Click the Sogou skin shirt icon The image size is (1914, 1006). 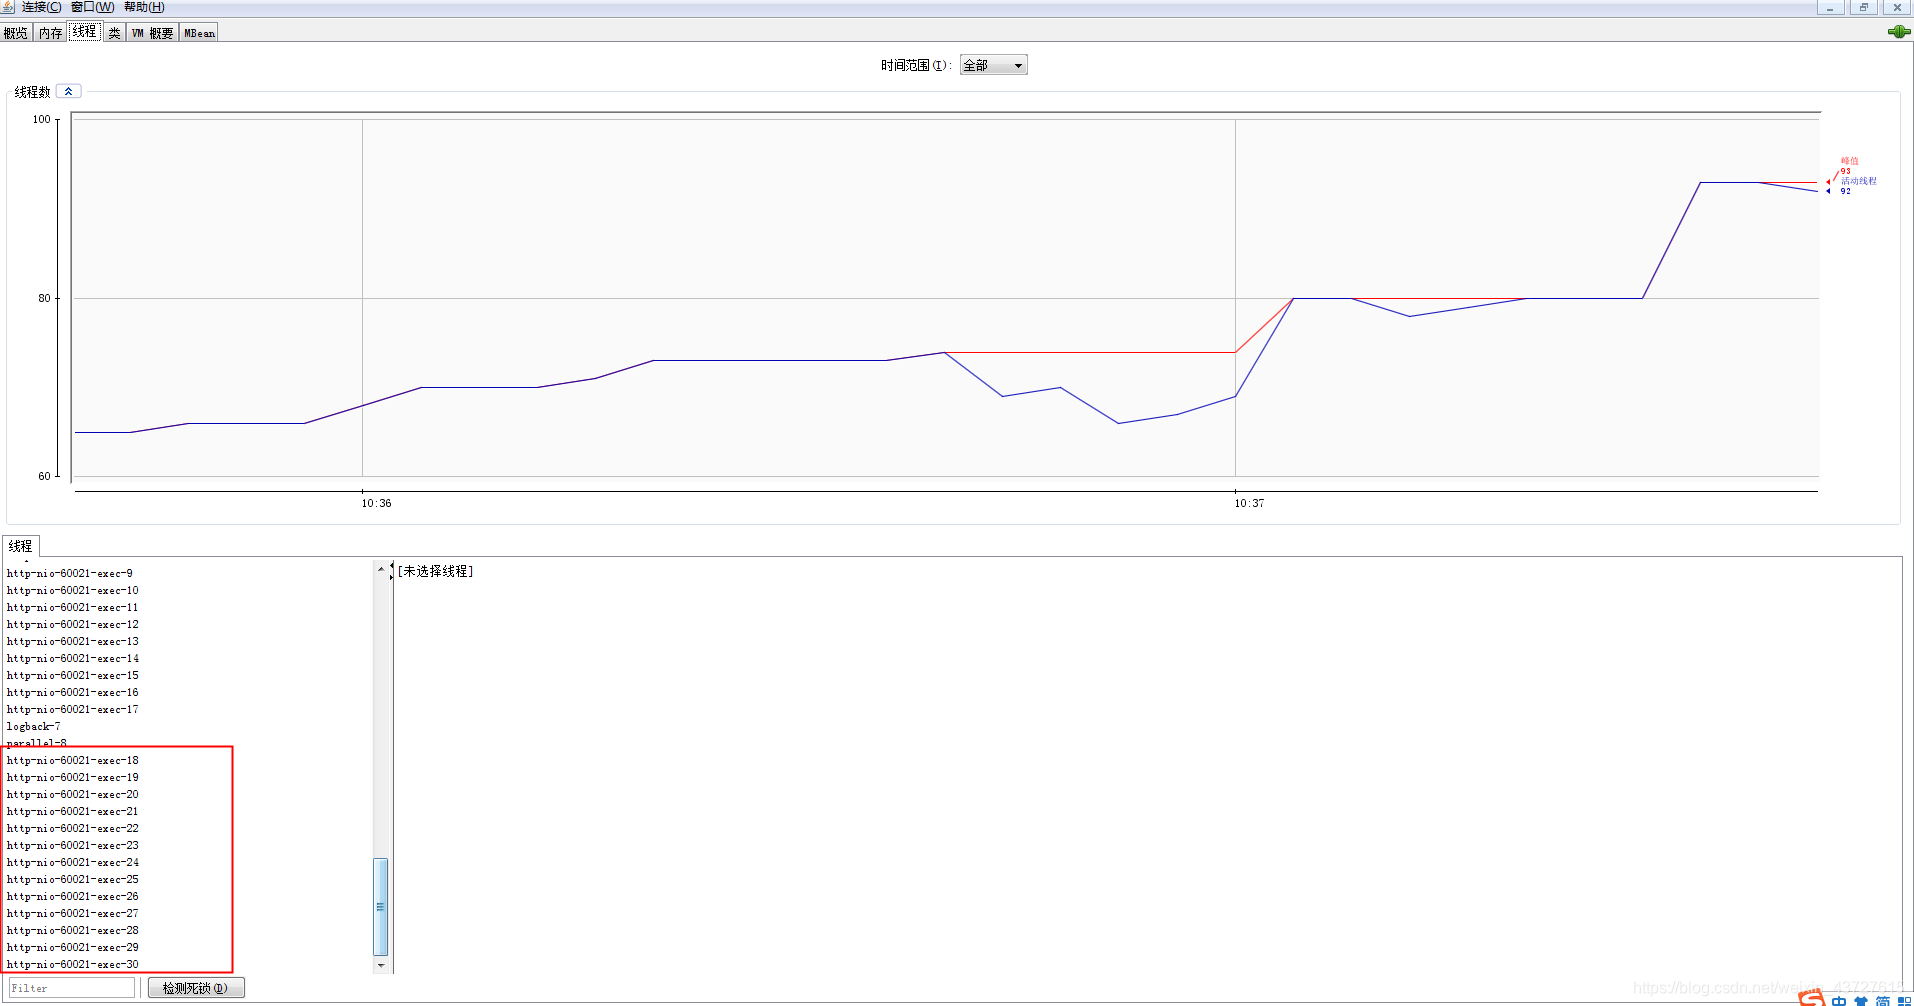click(x=1861, y=1001)
